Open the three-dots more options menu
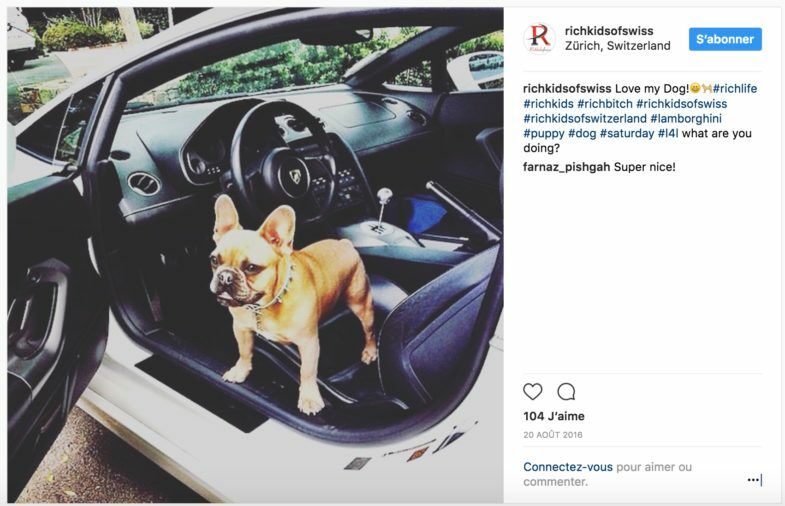The height and width of the screenshot is (506, 785). [x=754, y=480]
